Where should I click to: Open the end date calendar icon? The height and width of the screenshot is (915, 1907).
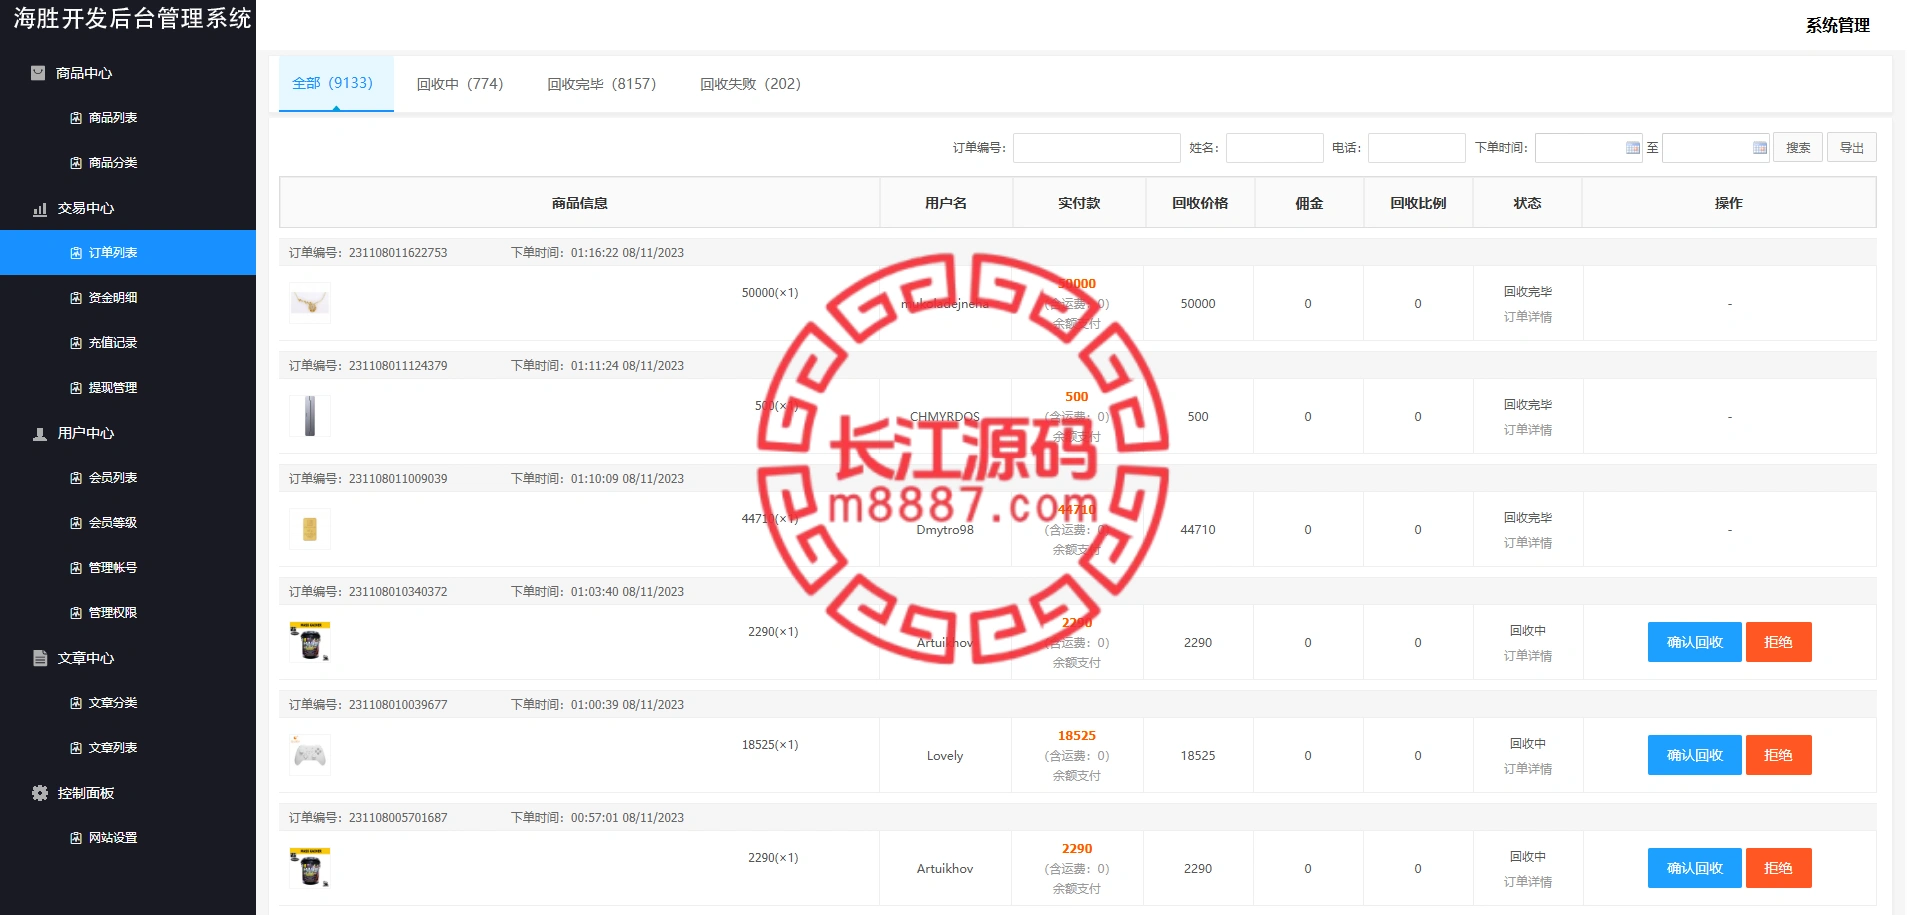pos(1760,148)
